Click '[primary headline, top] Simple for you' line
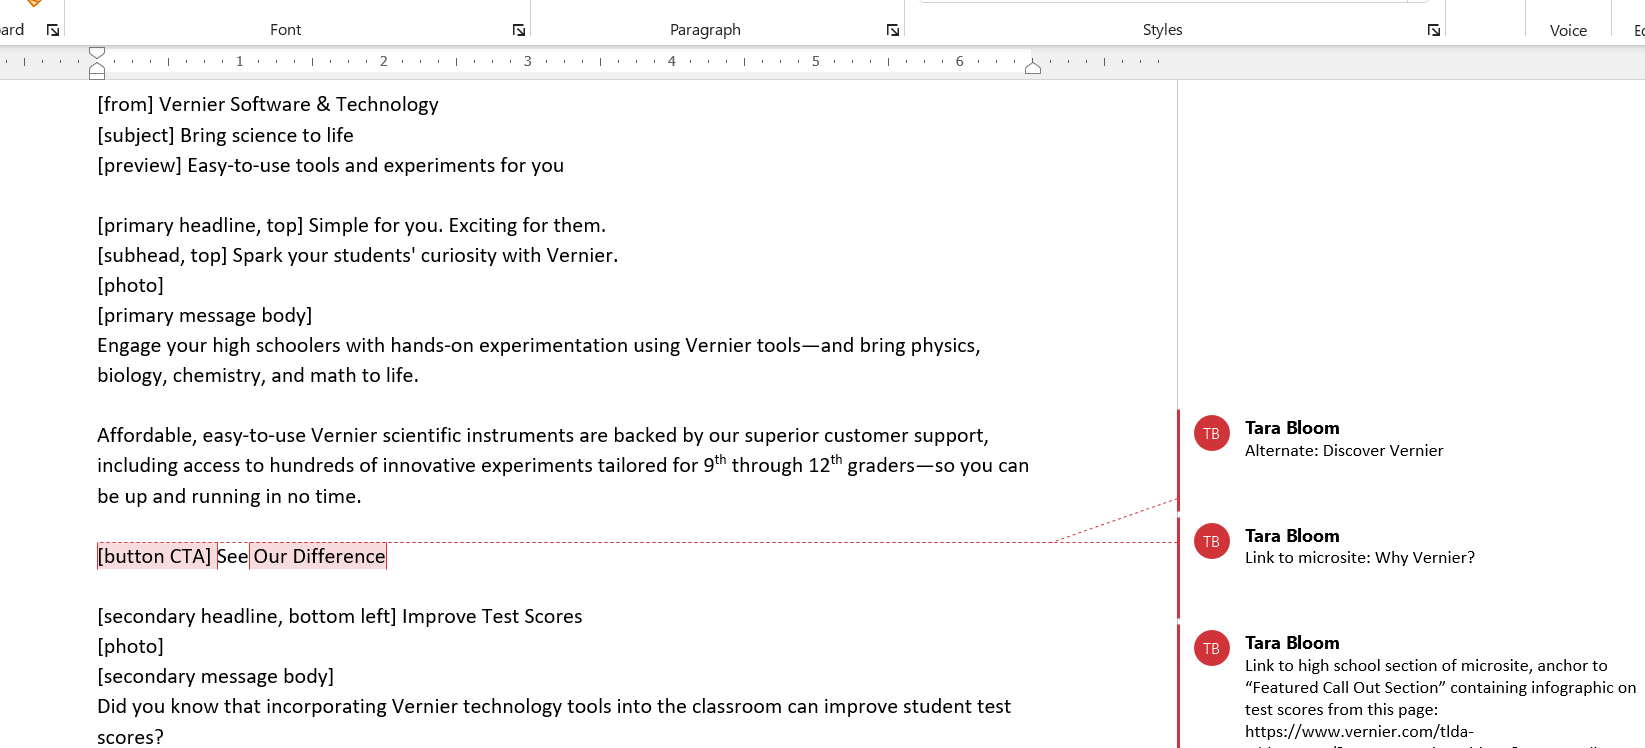Image resolution: width=1645 pixels, height=748 pixels. 351,225
